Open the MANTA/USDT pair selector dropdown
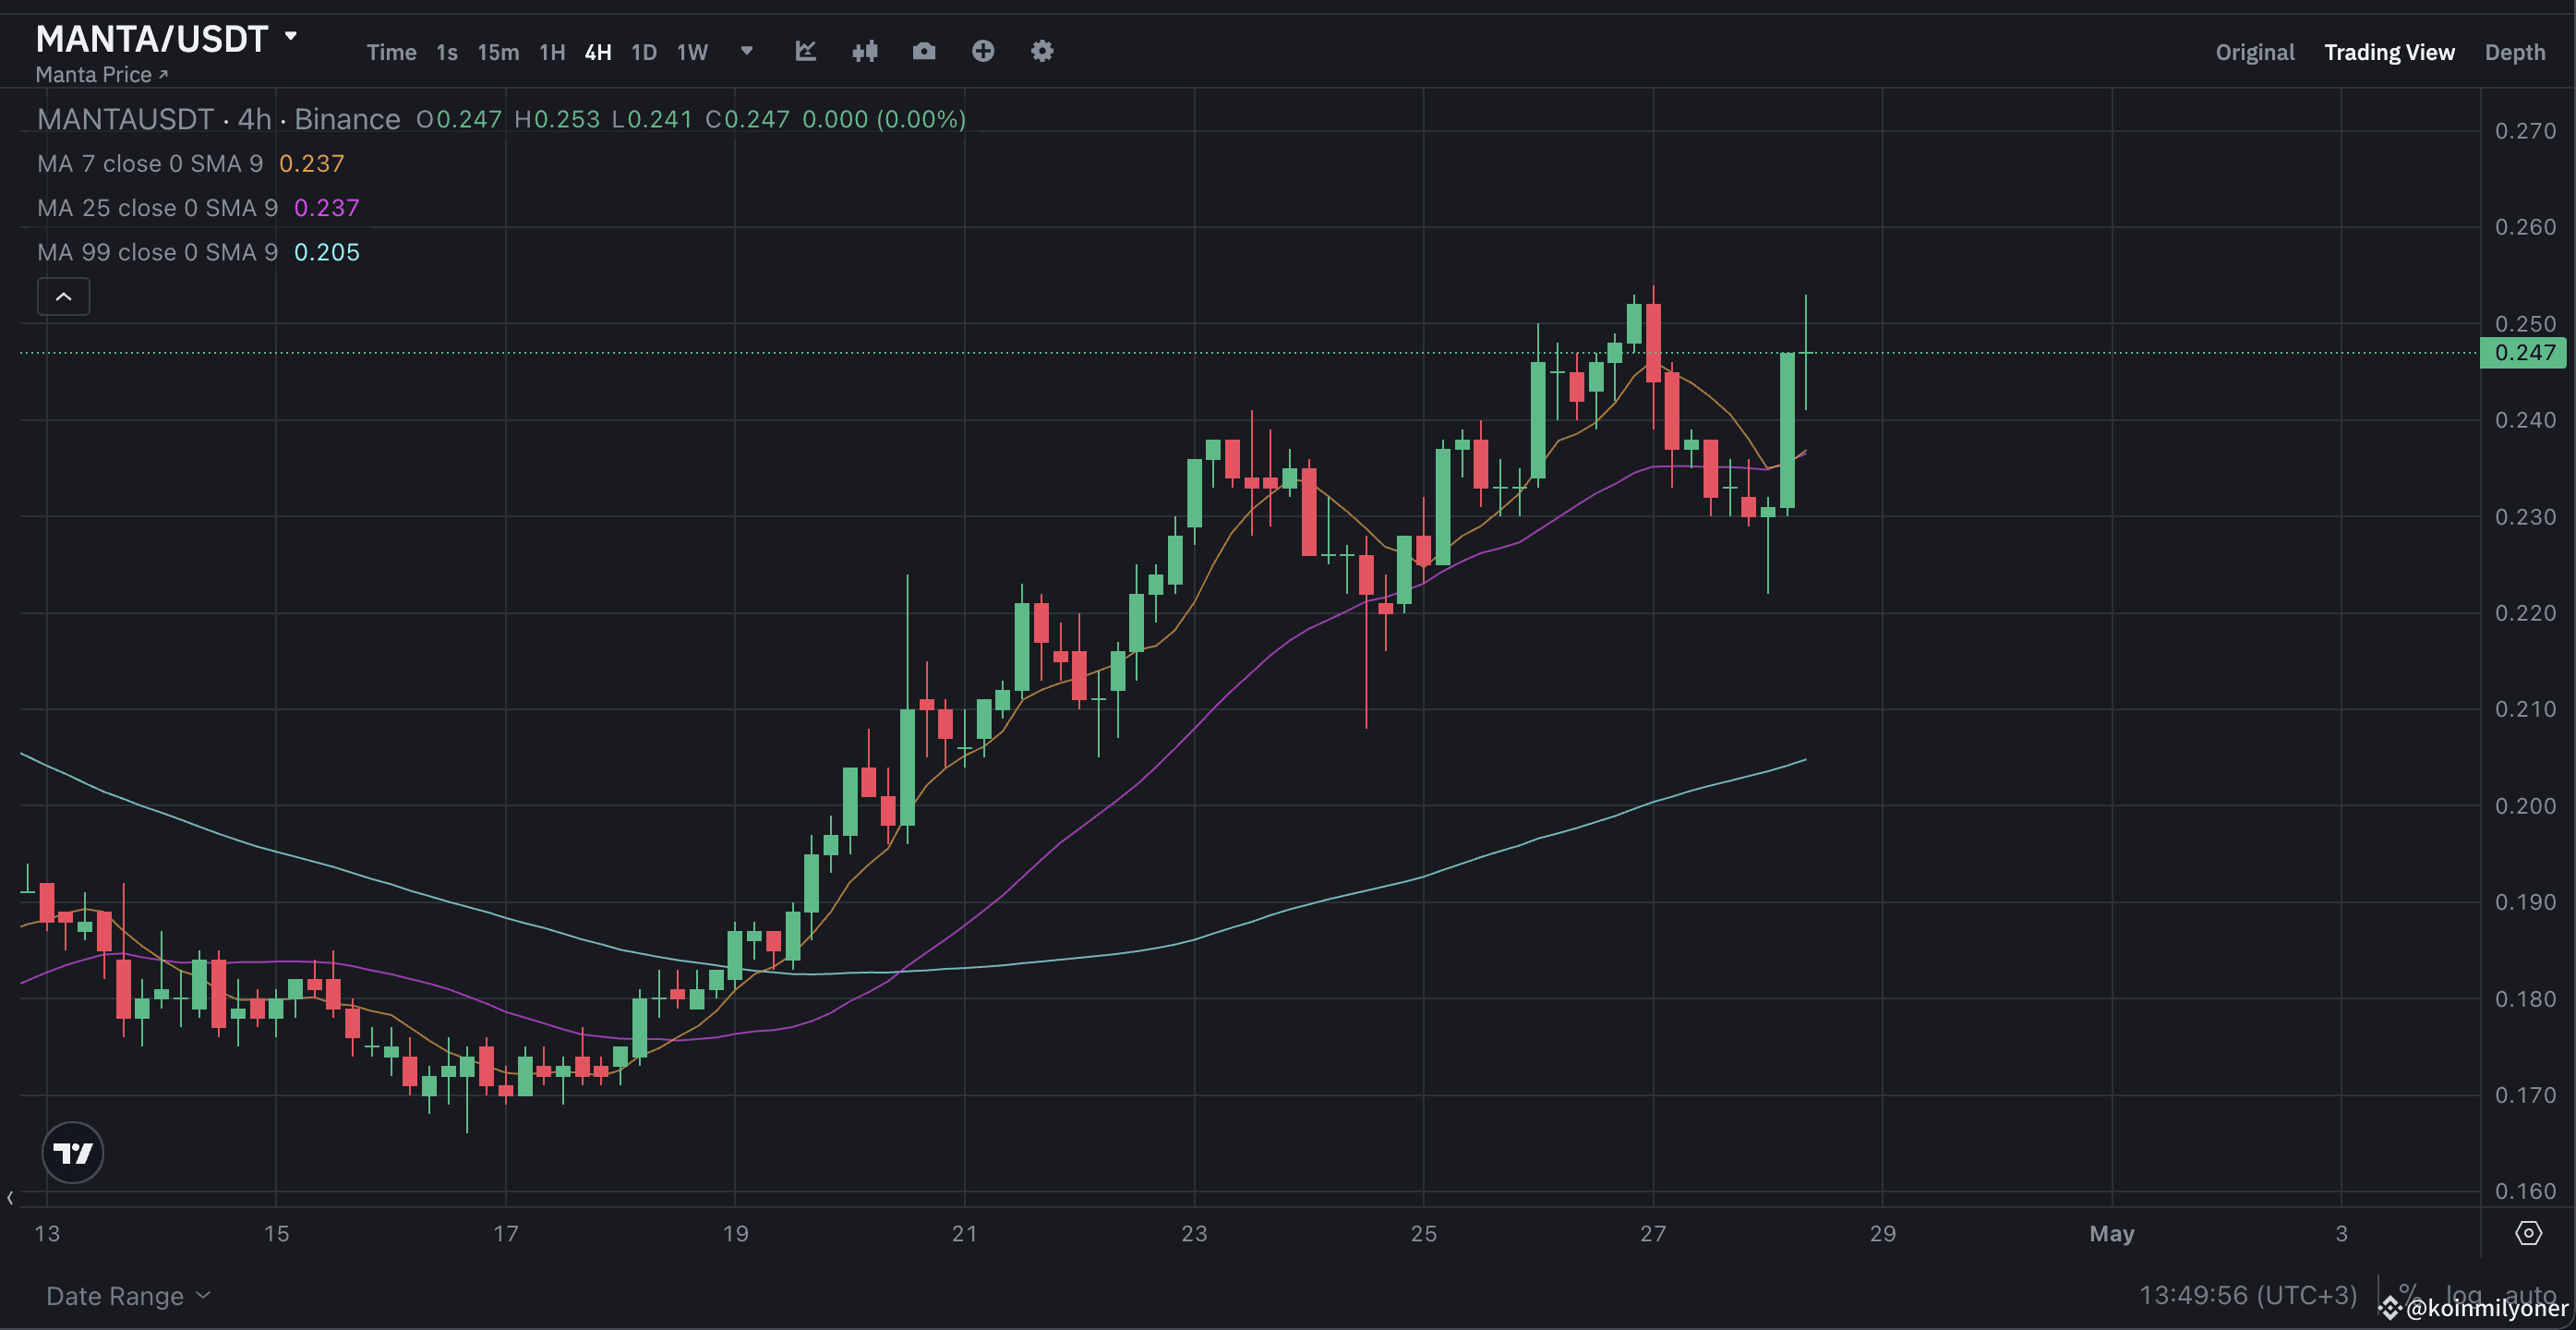This screenshot has width=2576, height=1330. (x=290, y=38)
